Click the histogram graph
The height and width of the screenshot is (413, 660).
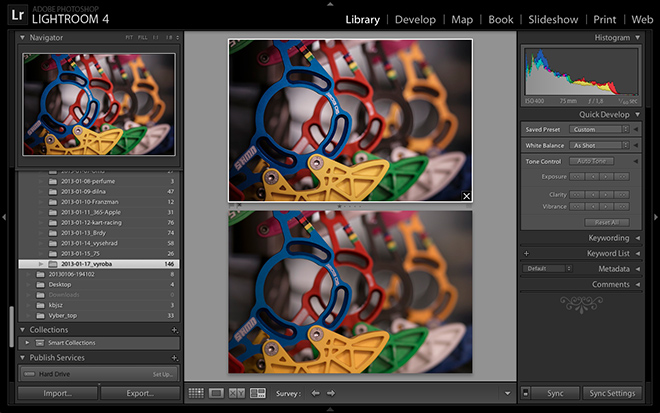click(581, 72)
